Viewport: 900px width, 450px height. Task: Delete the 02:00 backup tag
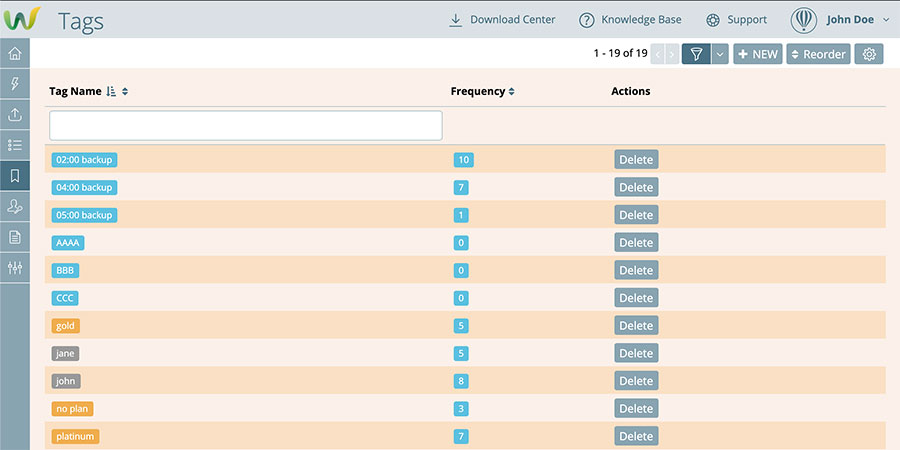click(636, 160)
